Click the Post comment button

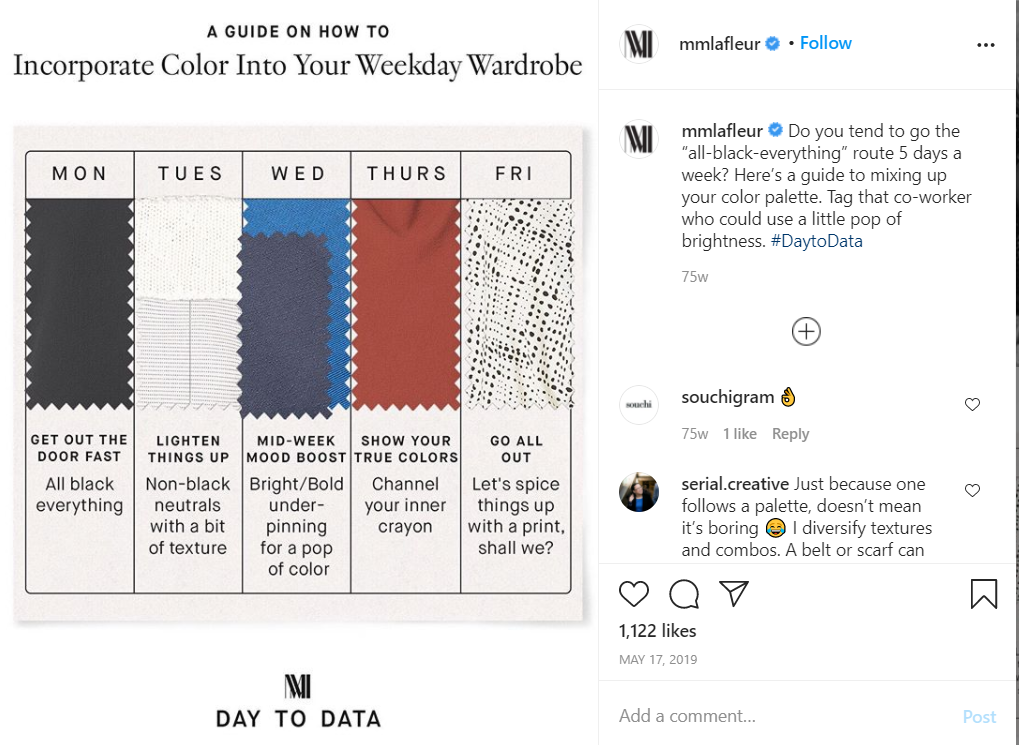pos(979,716)
